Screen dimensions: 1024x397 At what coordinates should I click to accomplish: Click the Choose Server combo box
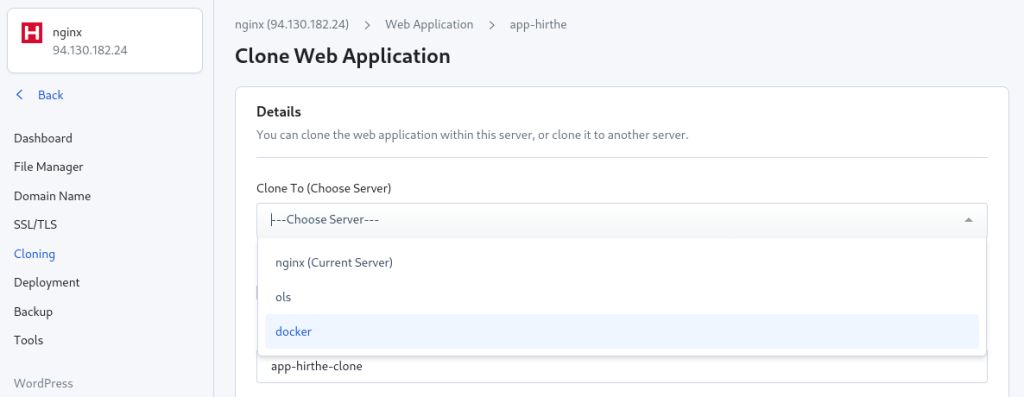pyautogui.click(x=622, y=220)
